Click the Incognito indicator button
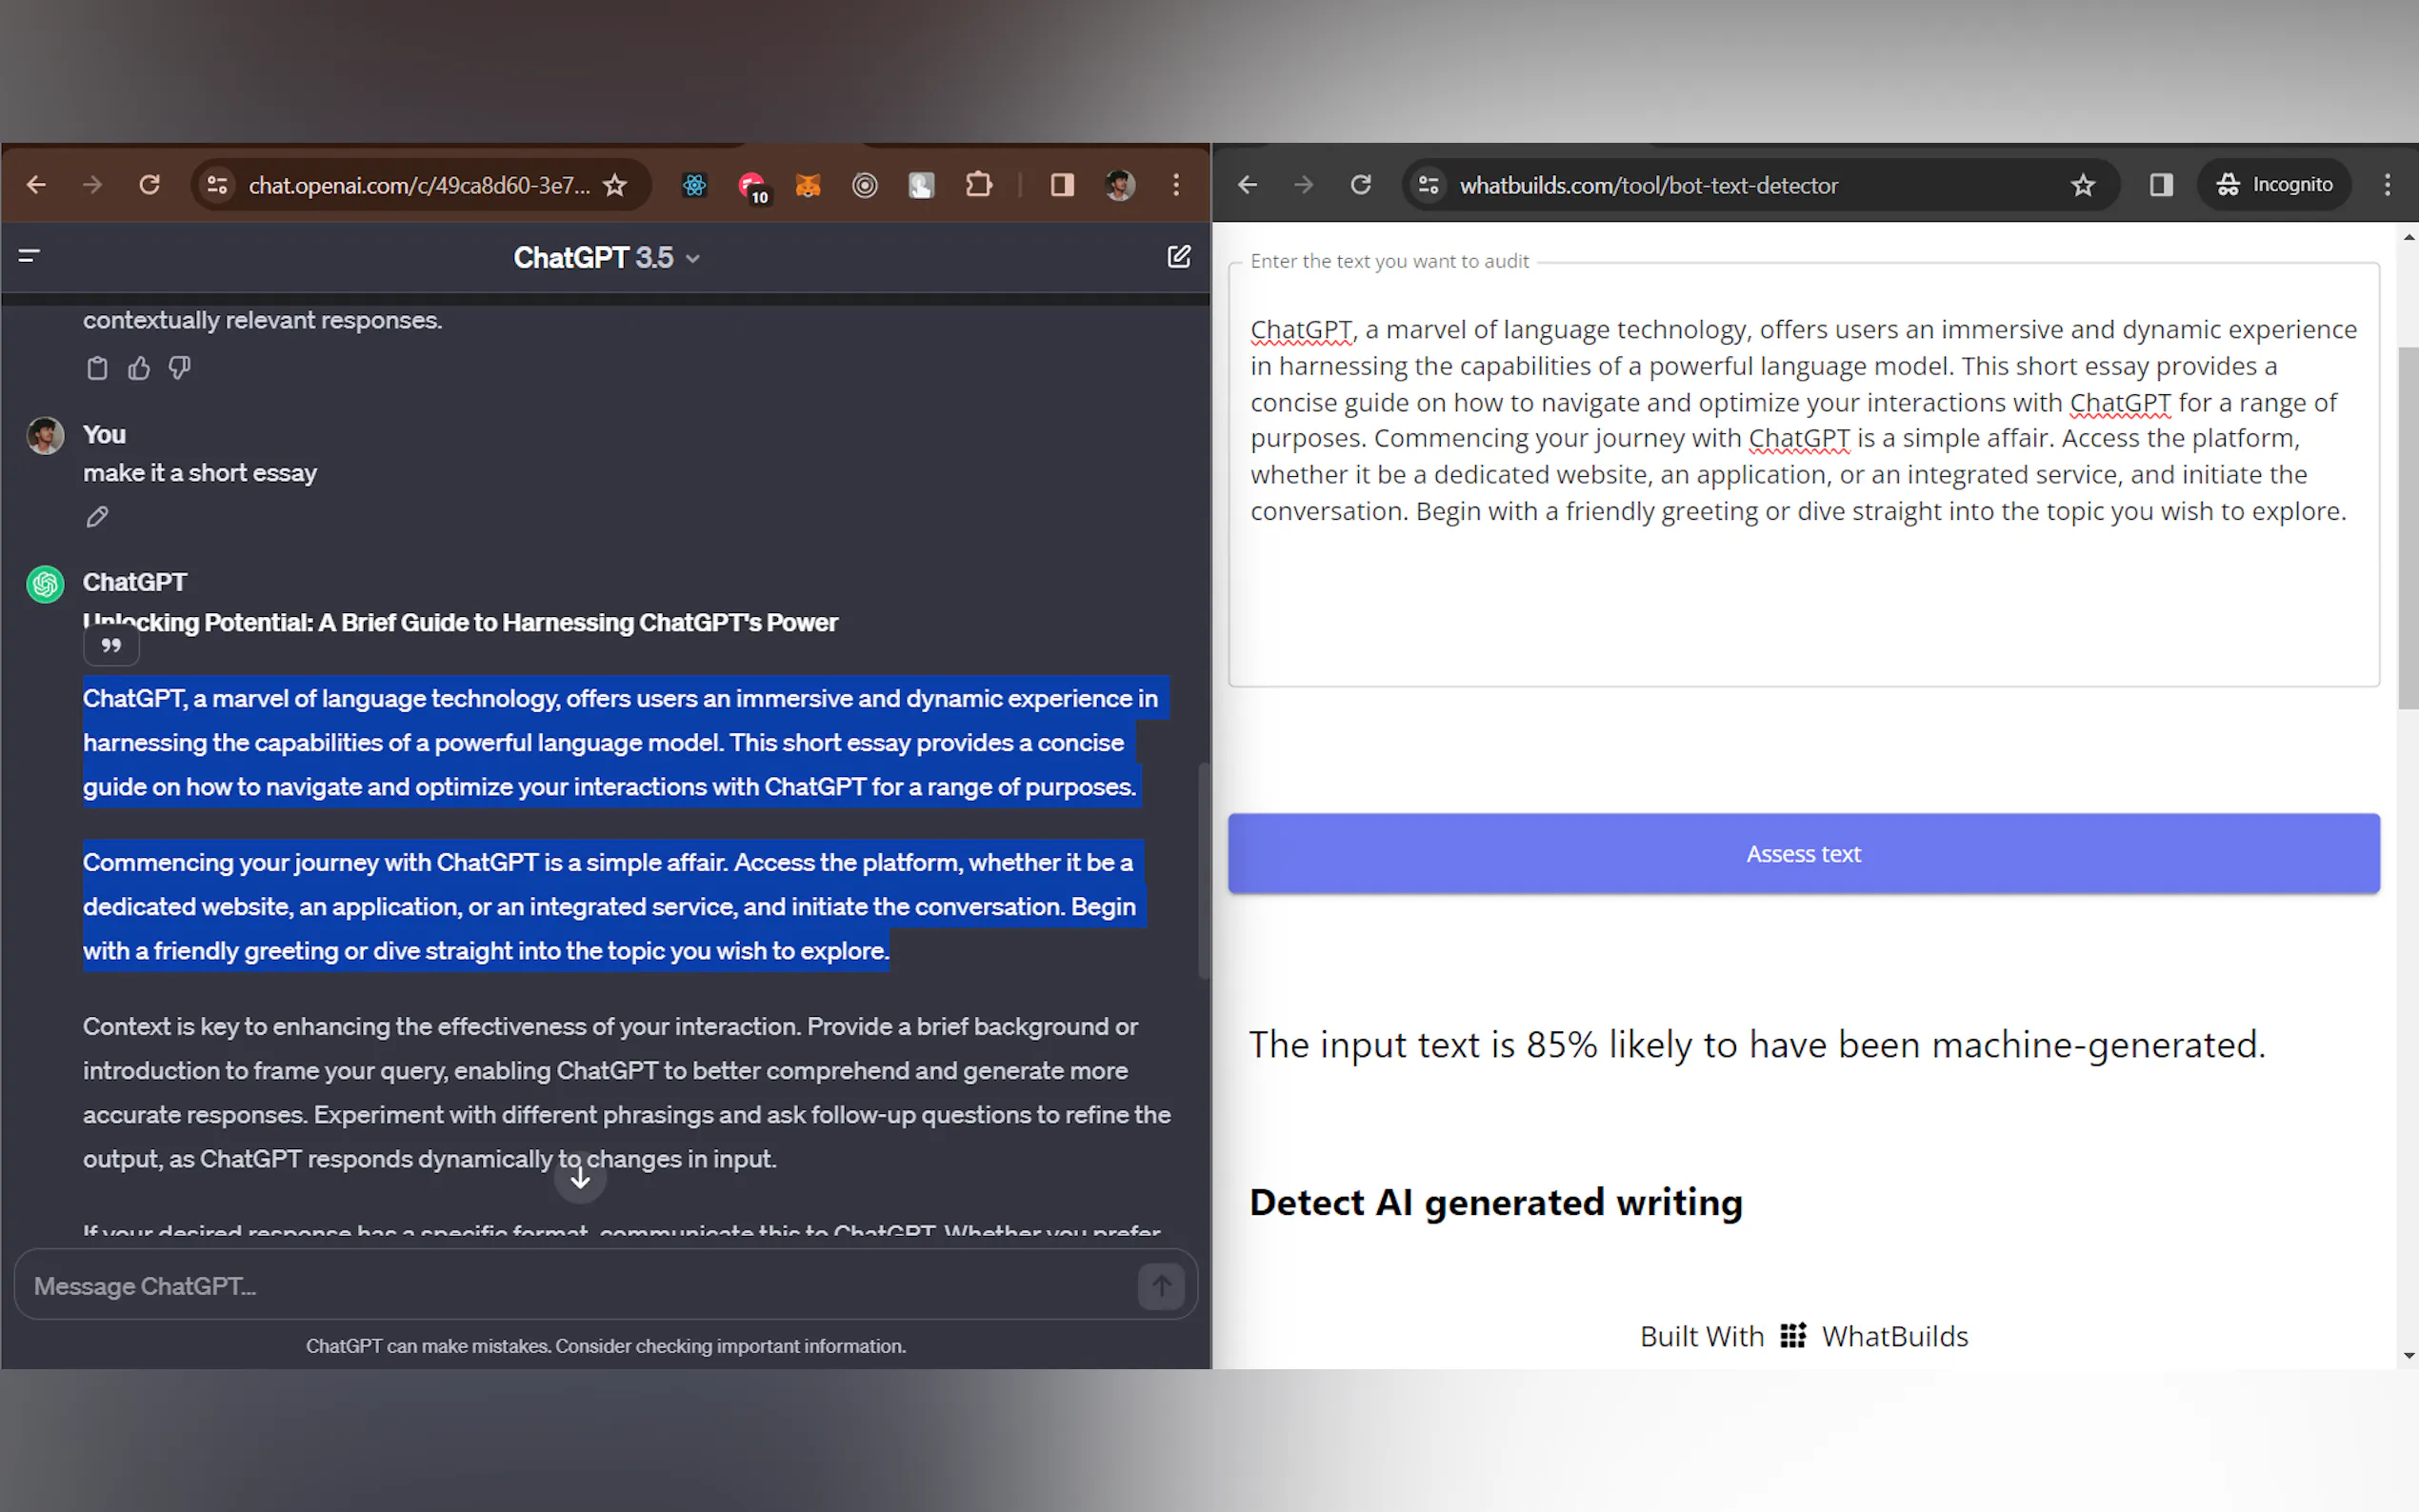The height and width of the screenshot is (1512, 2419). coord(2274,185)
